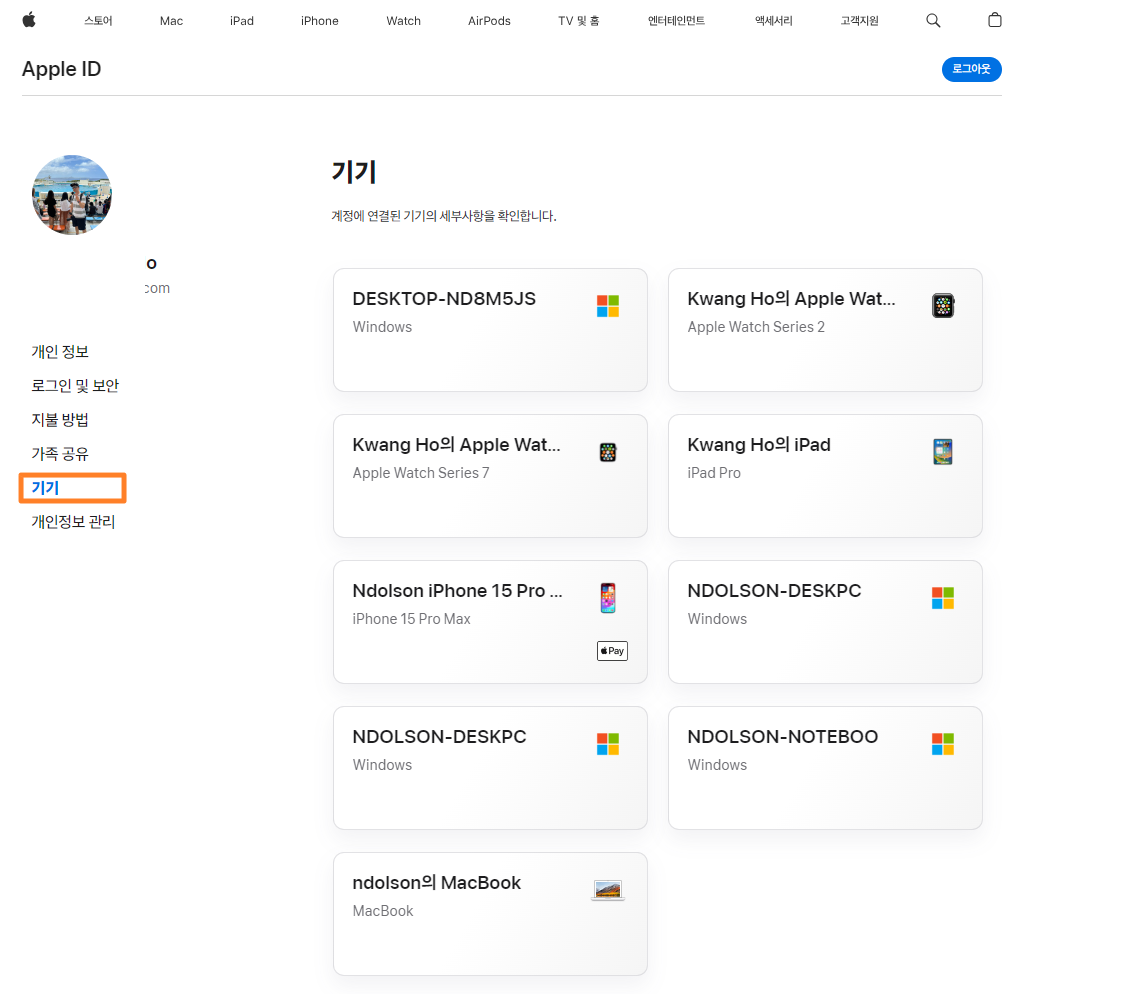The width and height of the screenshot is (1145, 994).
Task: Click the iPad Pro device icon
Action: click(x=943, y=452)
